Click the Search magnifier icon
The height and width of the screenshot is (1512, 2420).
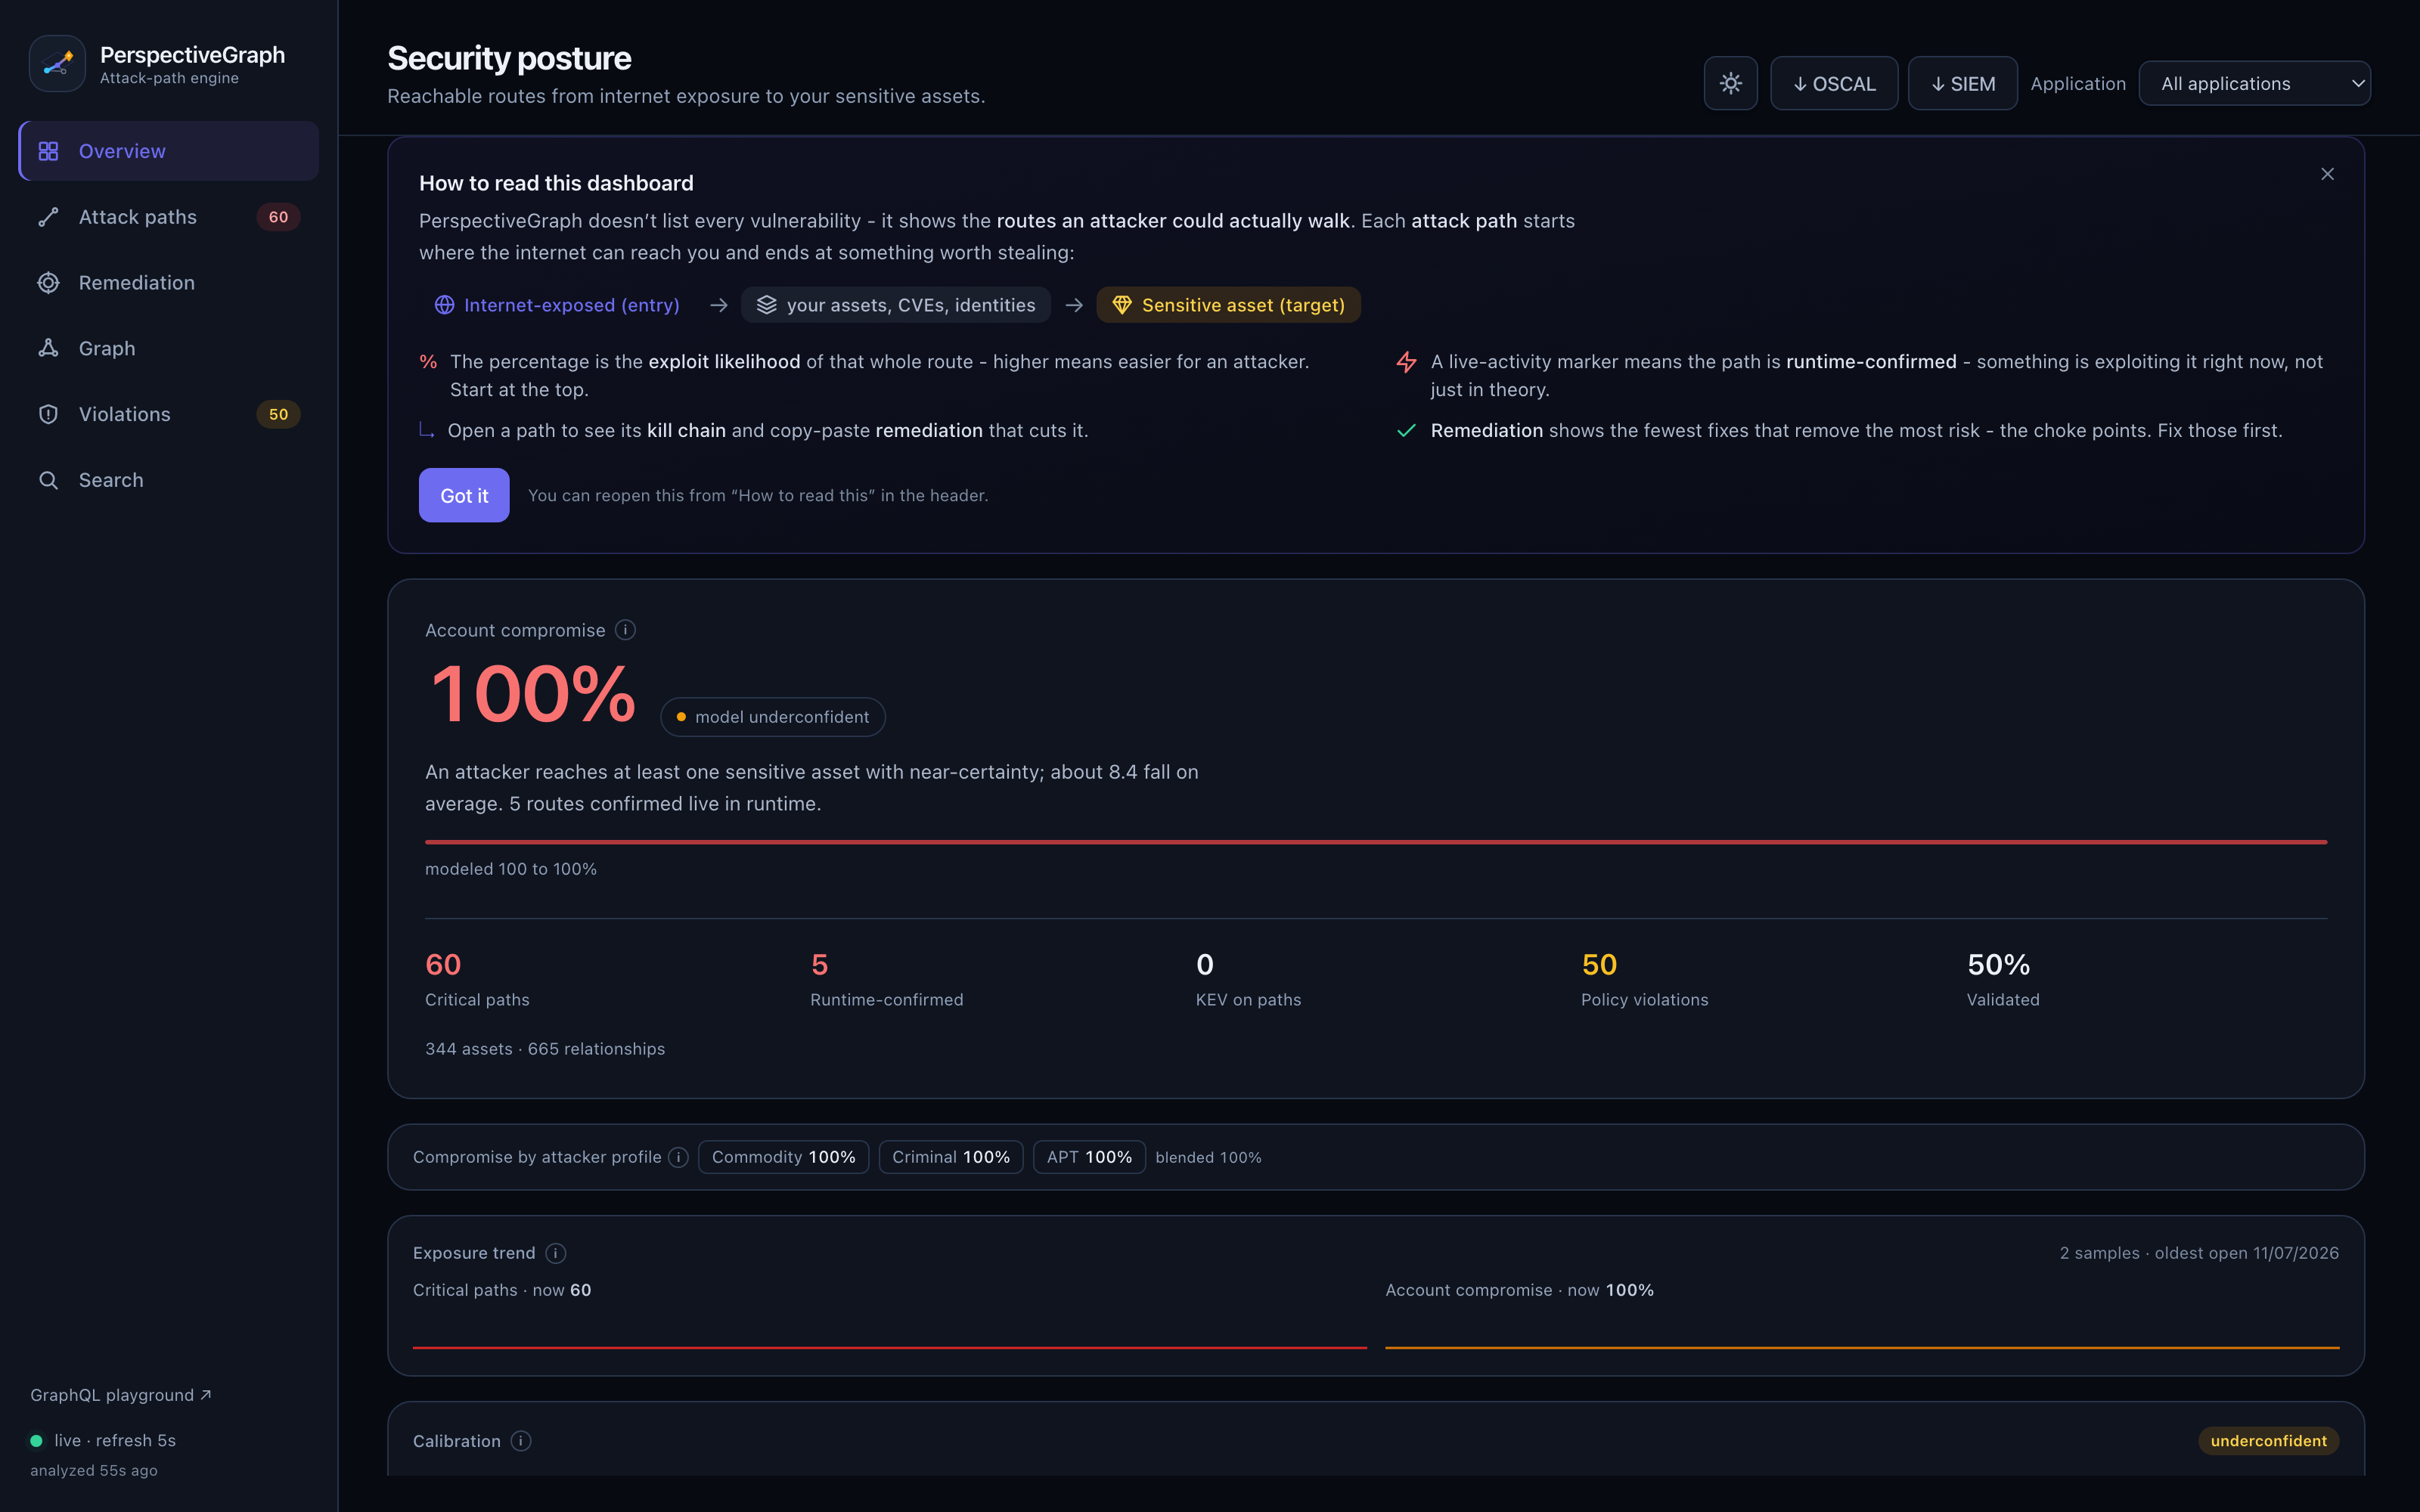[x=48, y=480]
